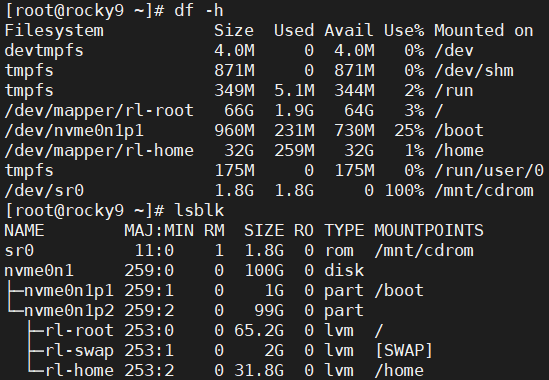
Task: Click the 'nvme0n1' disk row name
Action: pyautogui.click(x=39, y=270)
